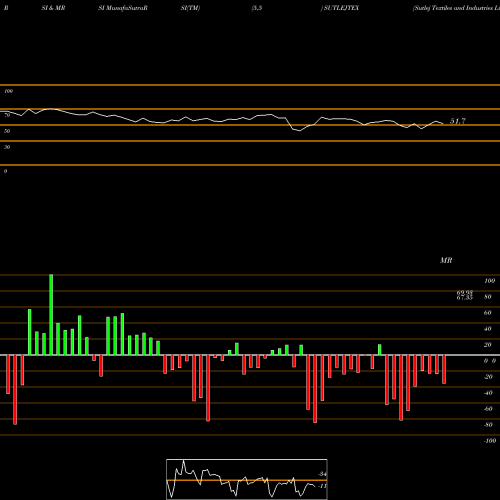Click the 'SI MunafaSutraR' header label
This screenshot has width=500, height=500.
pos(123,8)
